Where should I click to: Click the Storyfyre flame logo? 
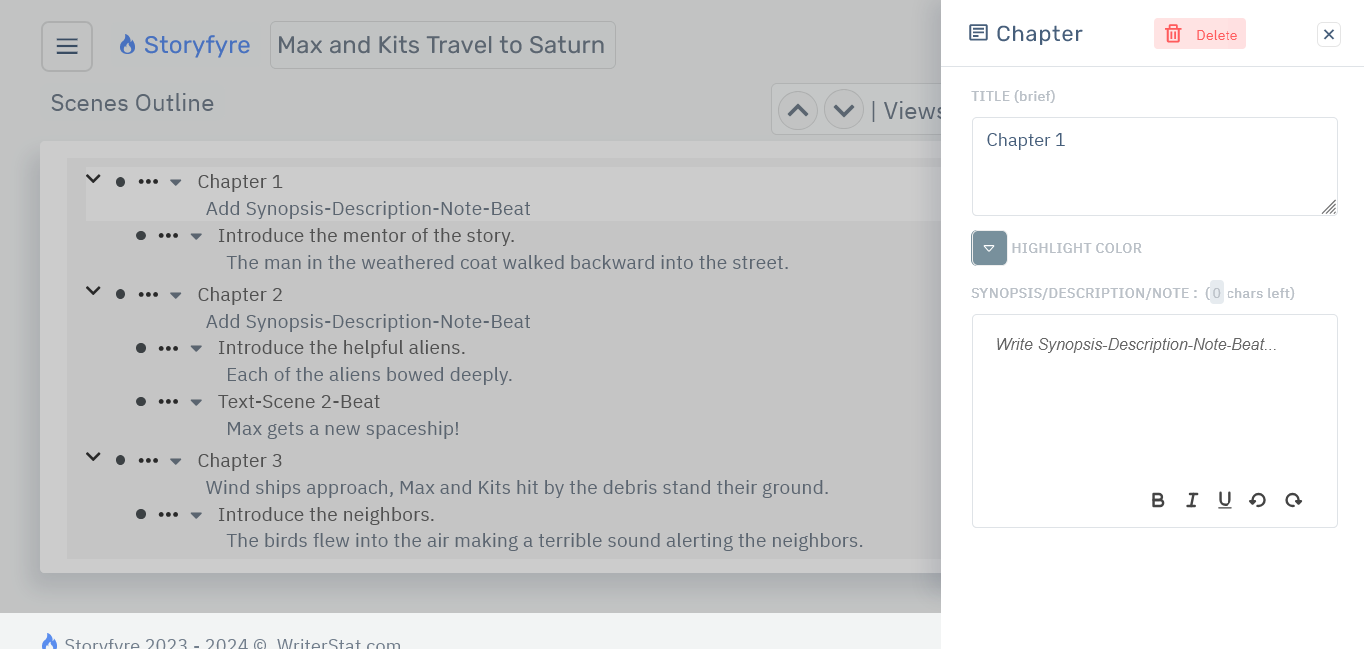click(127, 45)
